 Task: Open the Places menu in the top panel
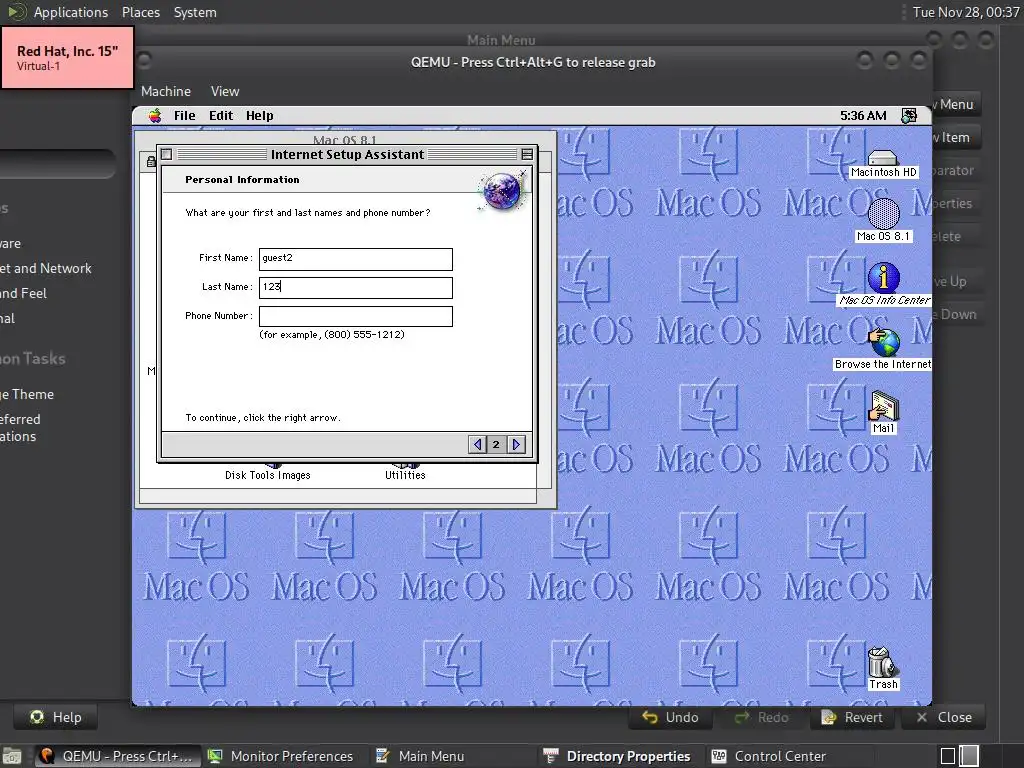(x=140, y=12)
